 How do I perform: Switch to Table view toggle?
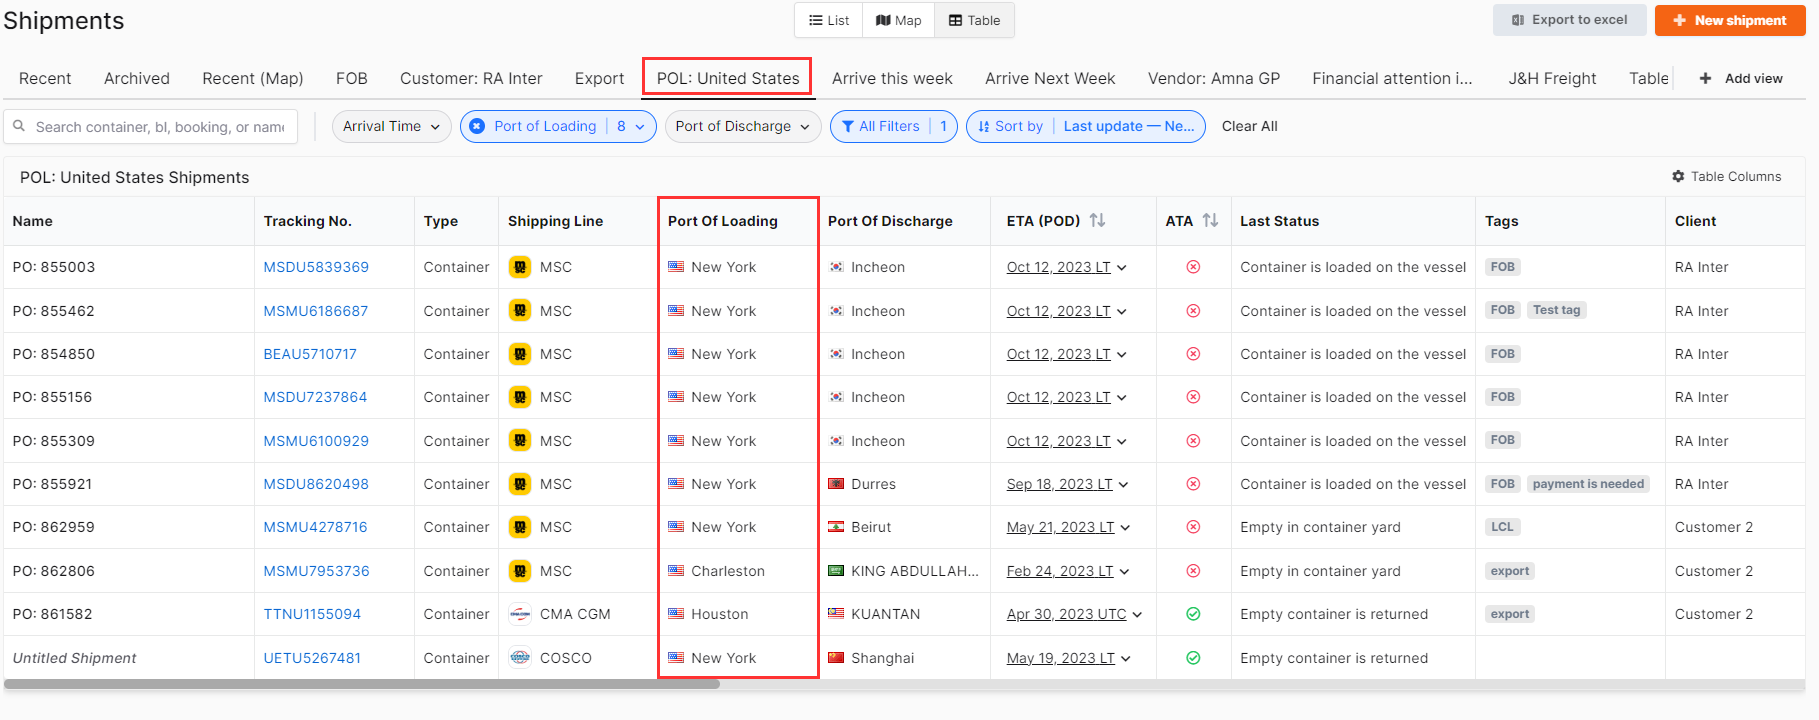click(x=974, y=20)
